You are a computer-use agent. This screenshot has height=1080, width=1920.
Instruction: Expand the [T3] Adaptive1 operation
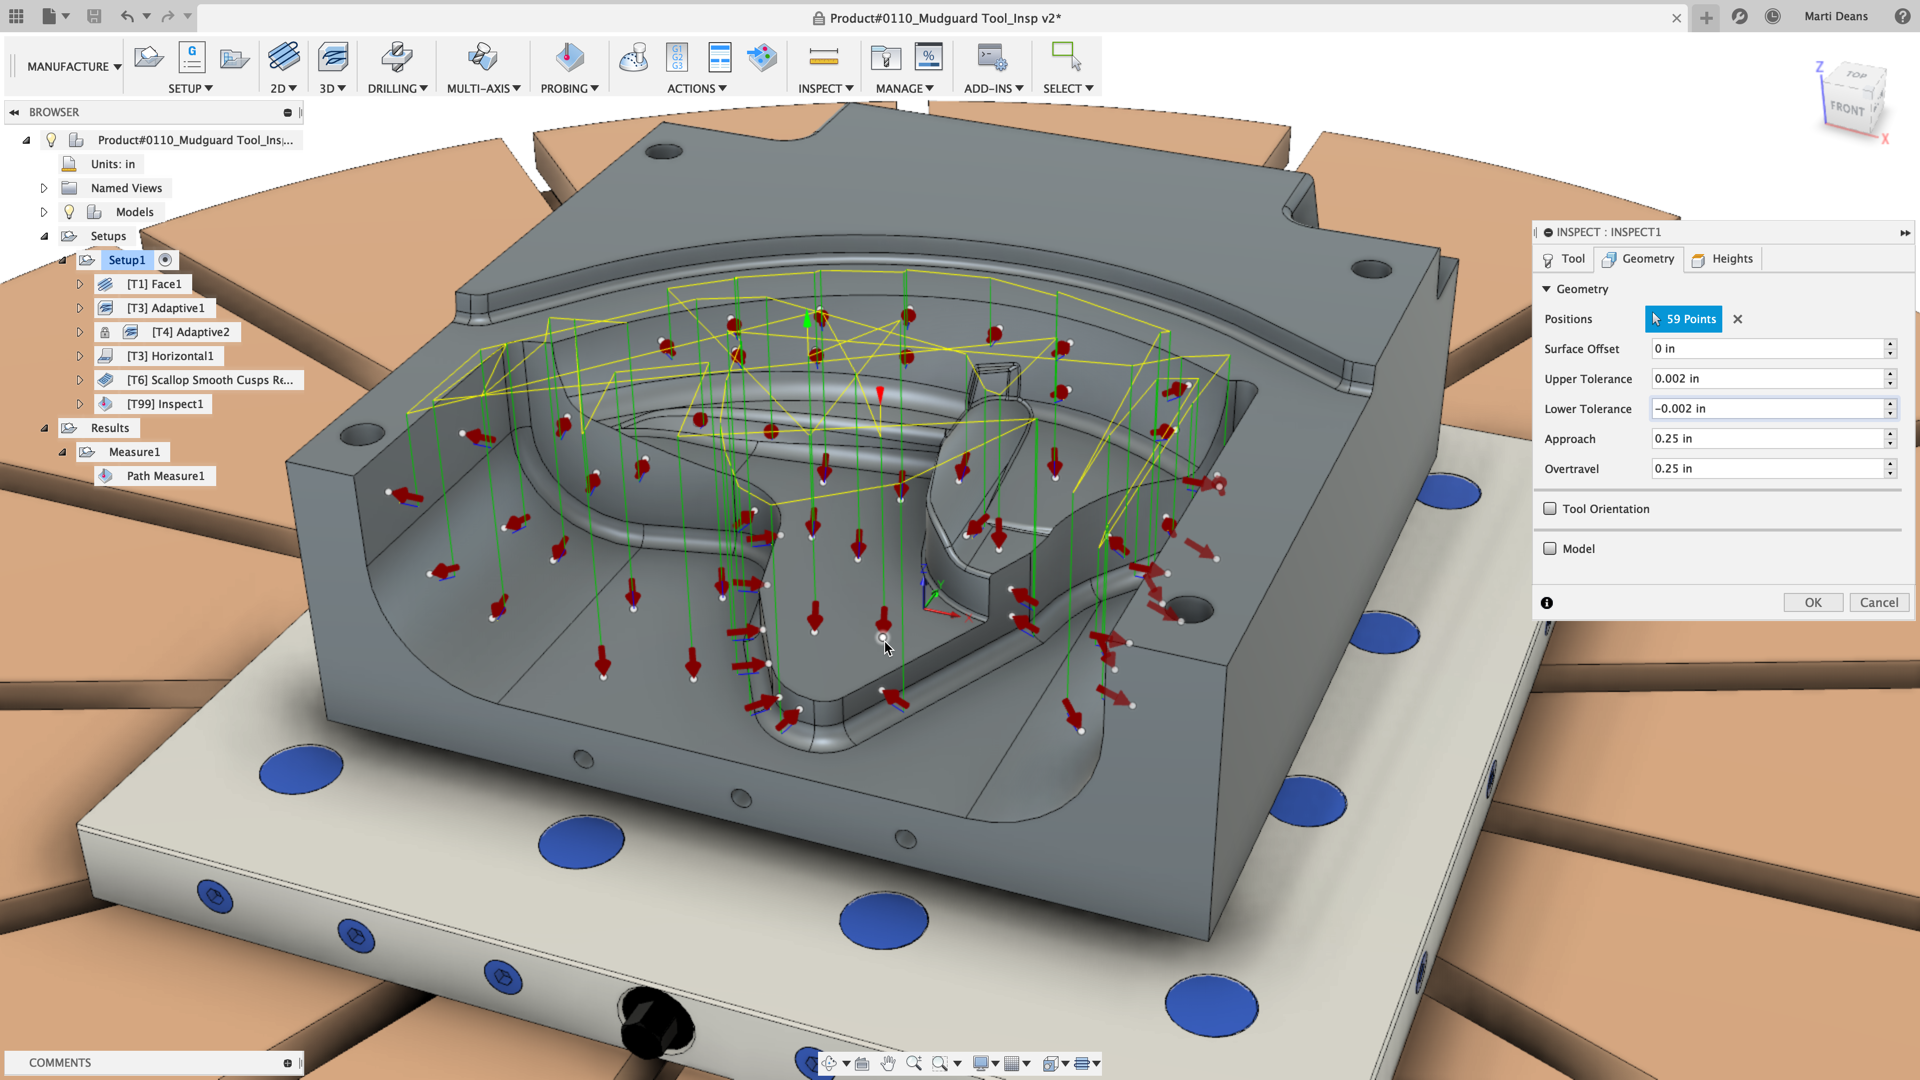click(80, 308)
